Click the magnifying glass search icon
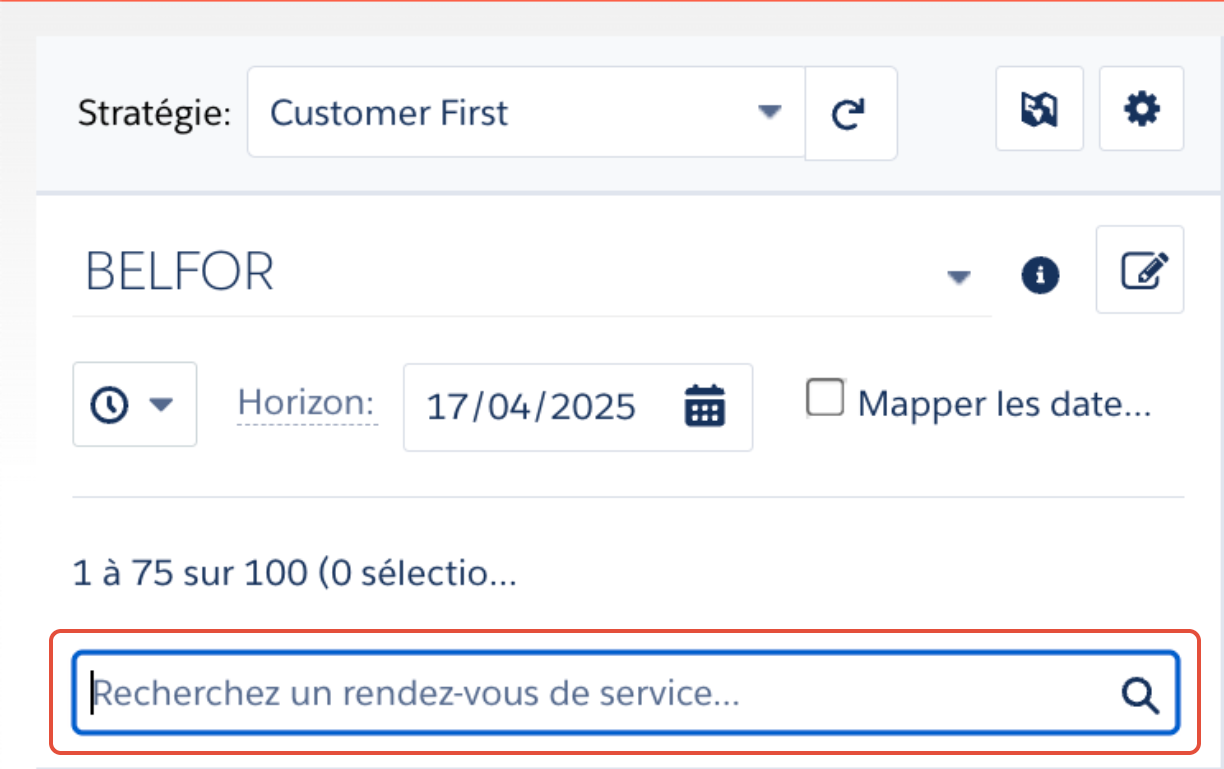The width and height of the screenshot is (1224, 769). click(x=1139, y=693)
